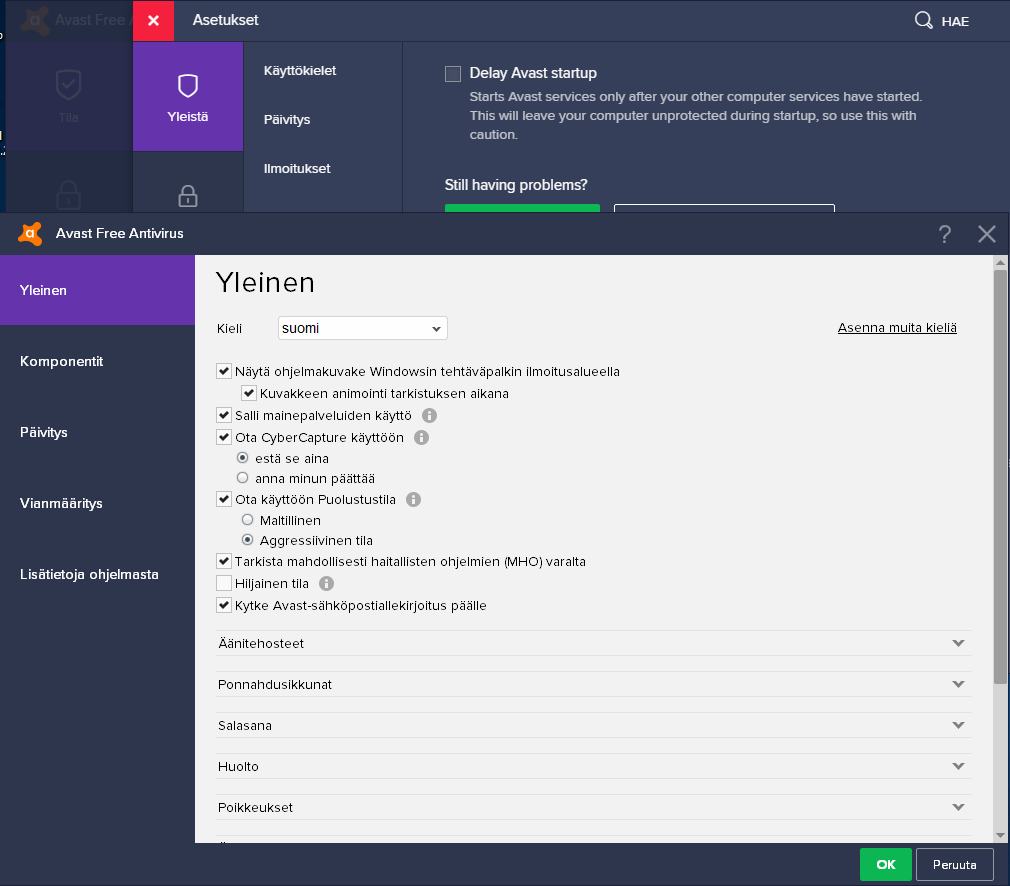
Task: Click the scrollbar down arrow in settings
Action: point(1000,836)
